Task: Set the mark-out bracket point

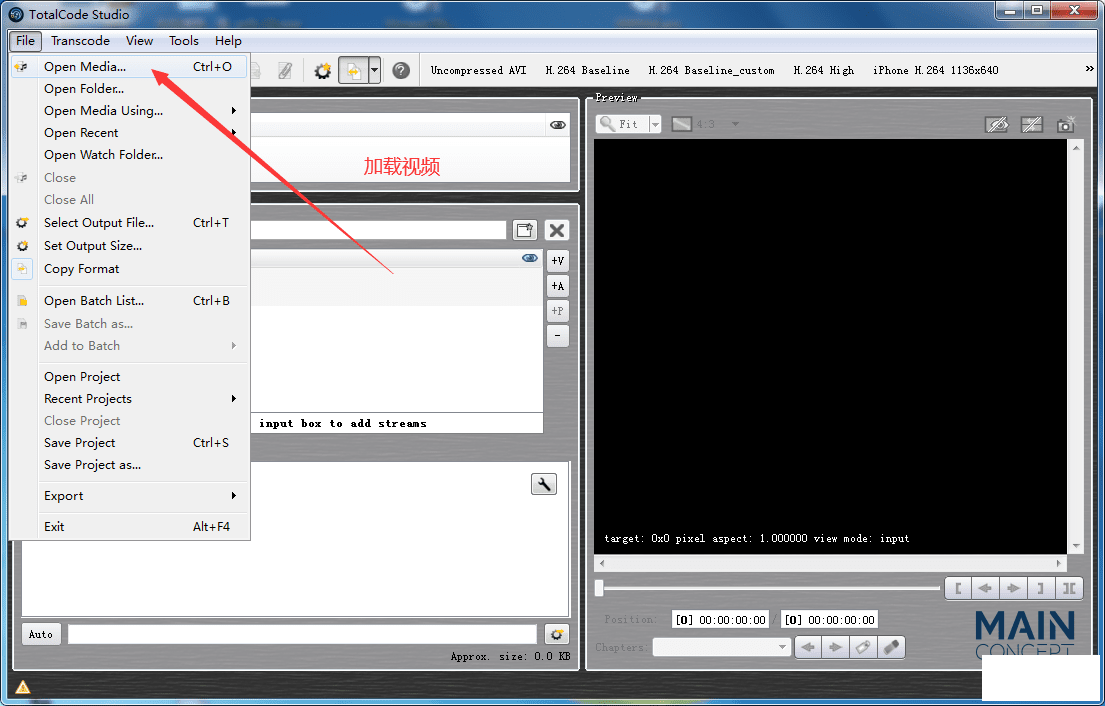Action: [x=1040, y=588]
